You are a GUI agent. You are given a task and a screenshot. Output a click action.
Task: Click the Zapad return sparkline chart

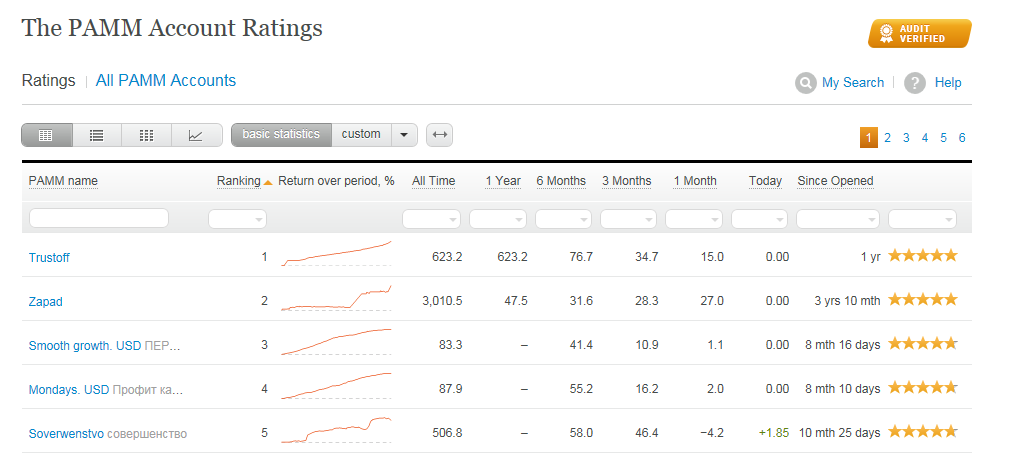coord(336,299)
